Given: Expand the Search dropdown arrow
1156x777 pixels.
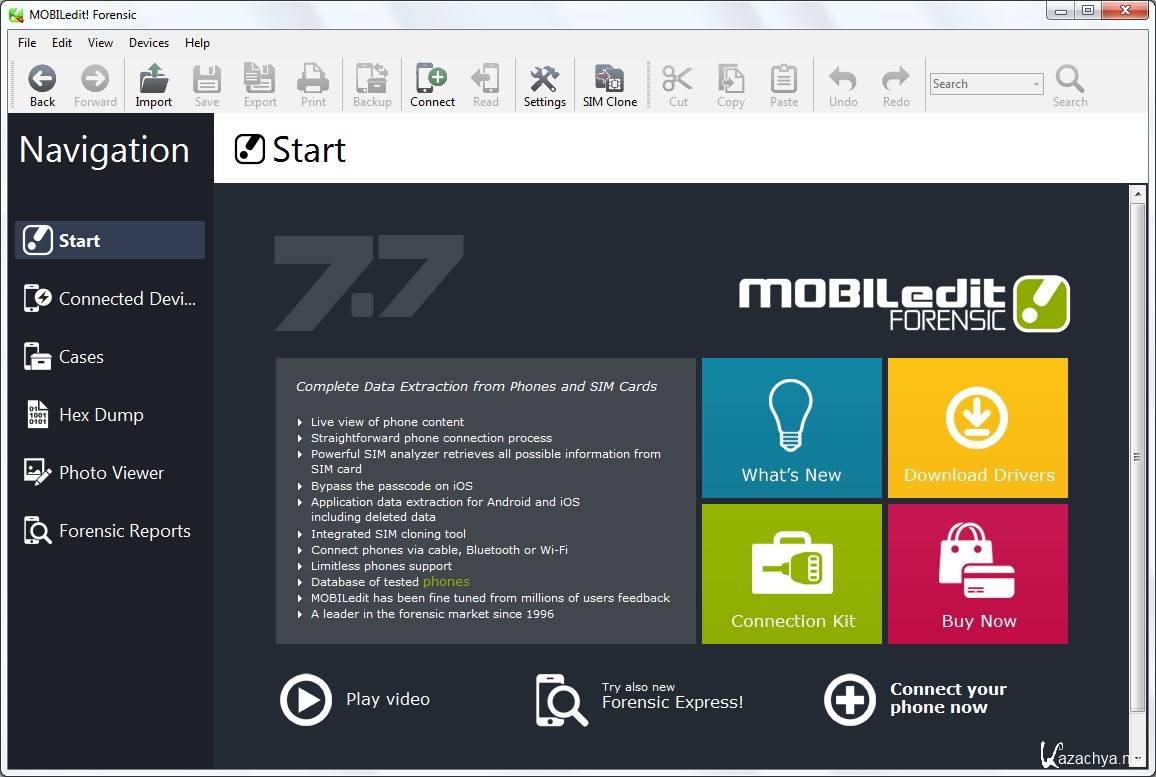Looking at the screenshot, I should pos(1037,85).
